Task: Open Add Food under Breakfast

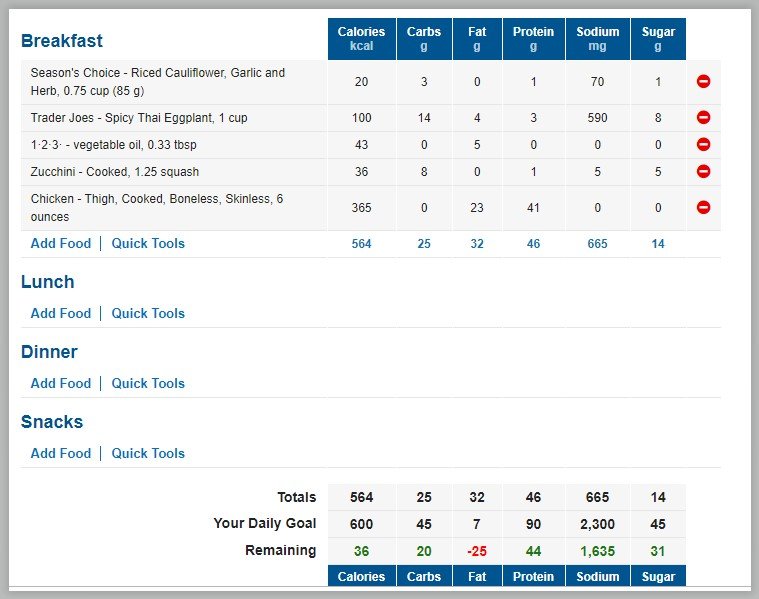Action: pos(61,243)
